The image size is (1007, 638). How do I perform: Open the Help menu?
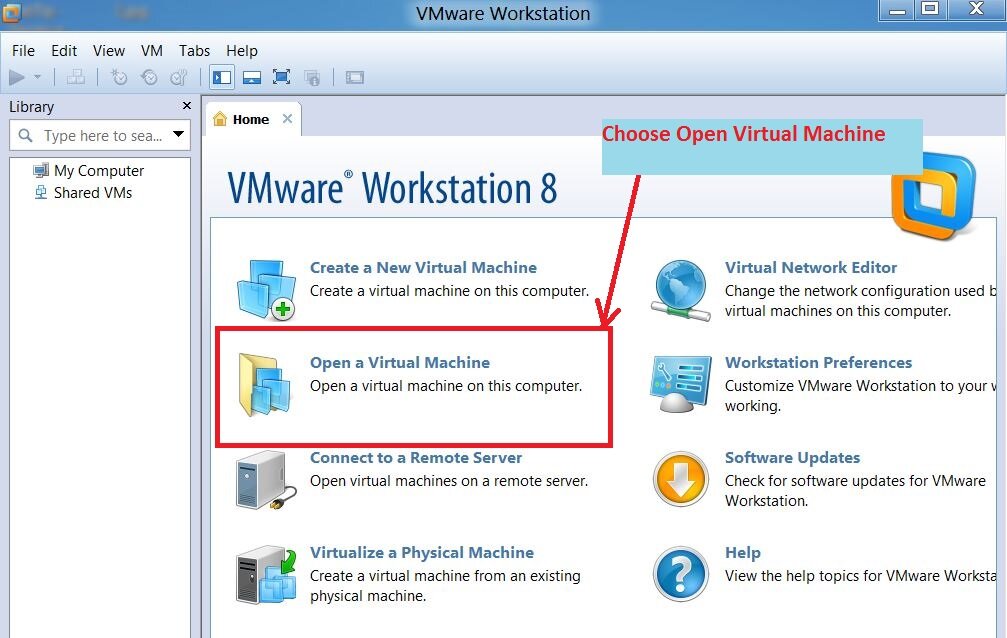pos(241,51)
